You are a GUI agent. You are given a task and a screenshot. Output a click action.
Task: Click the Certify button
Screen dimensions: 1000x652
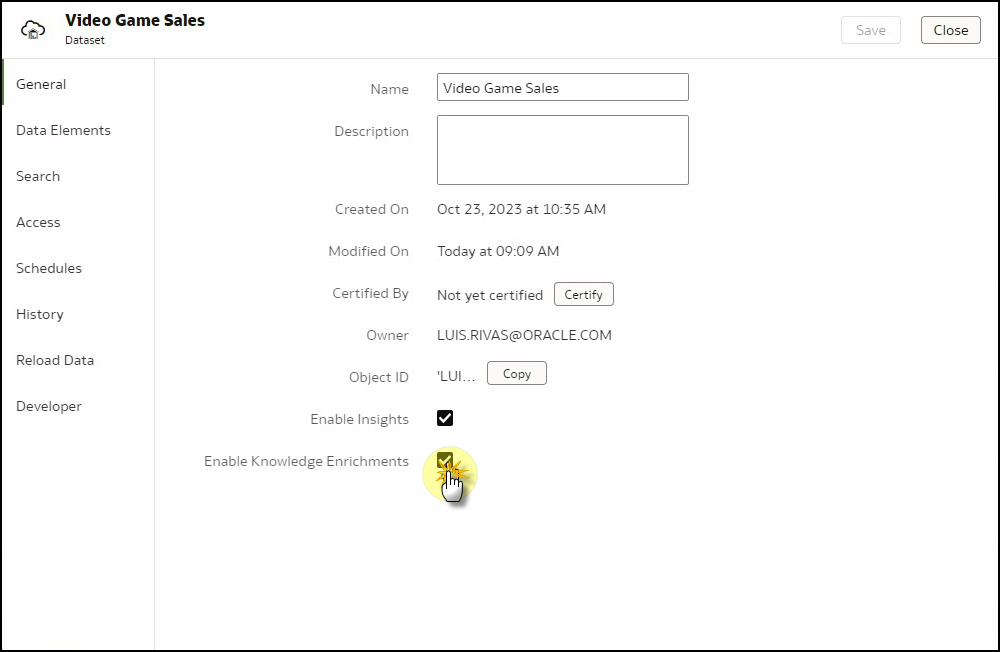point(583,294)
